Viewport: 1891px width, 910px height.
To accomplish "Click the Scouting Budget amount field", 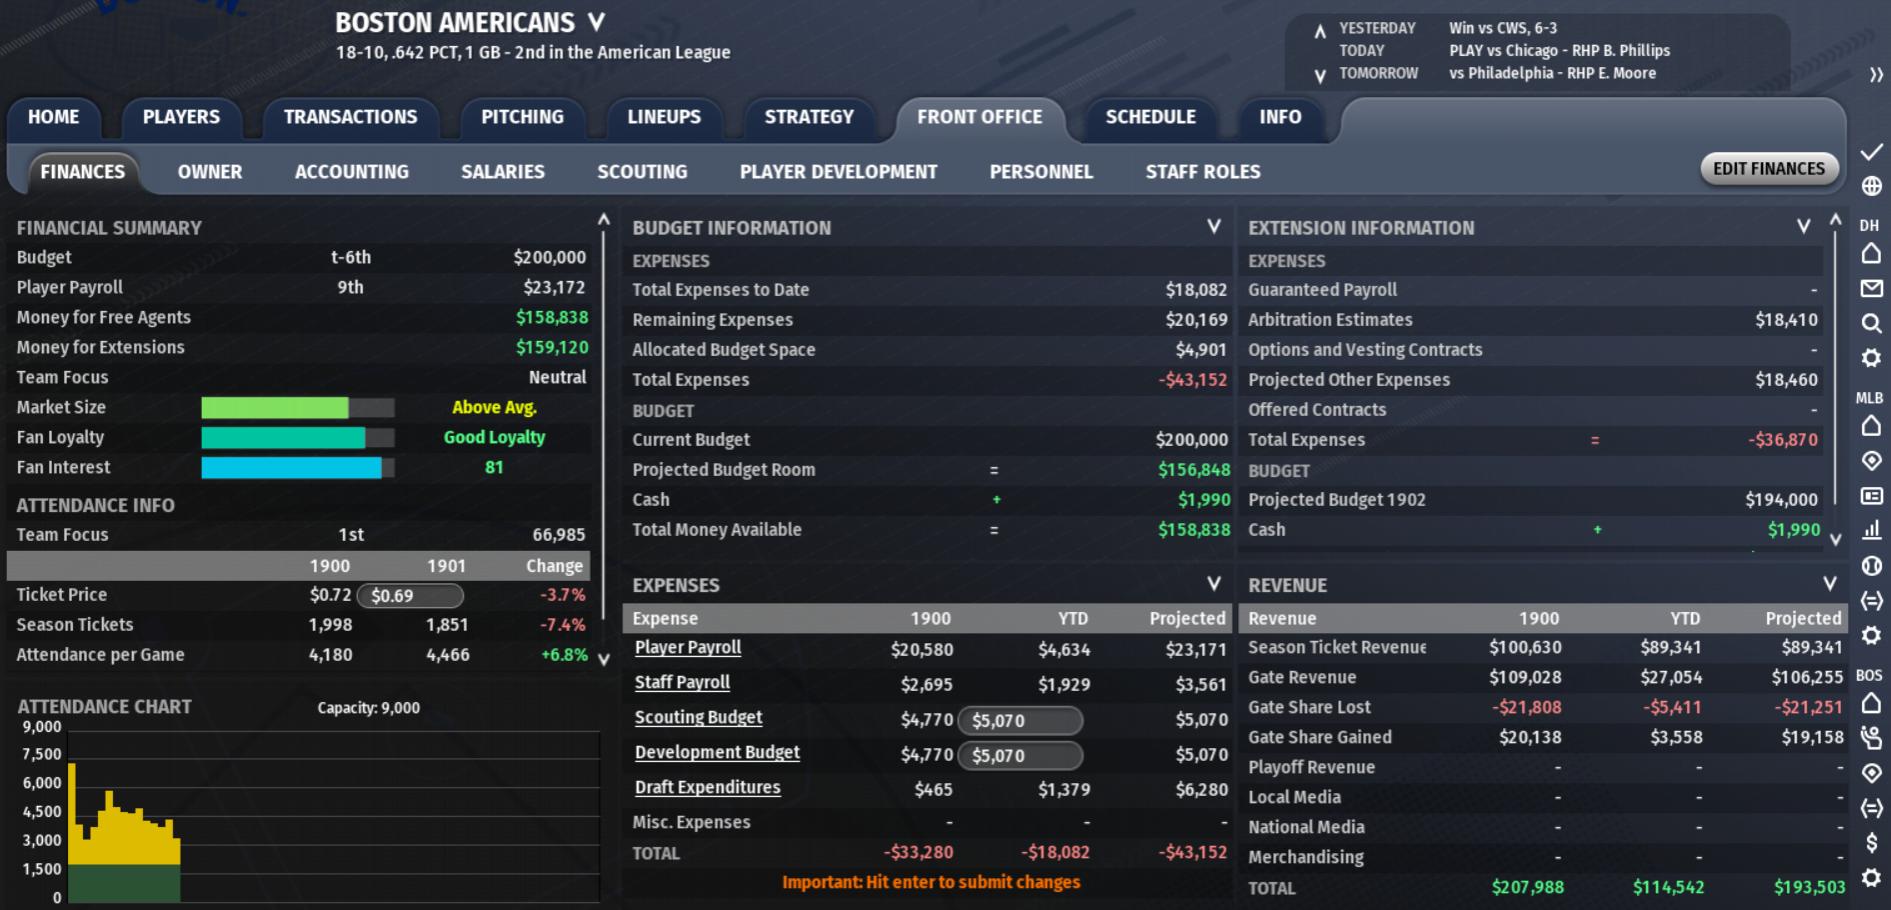I will [1019, 720].
